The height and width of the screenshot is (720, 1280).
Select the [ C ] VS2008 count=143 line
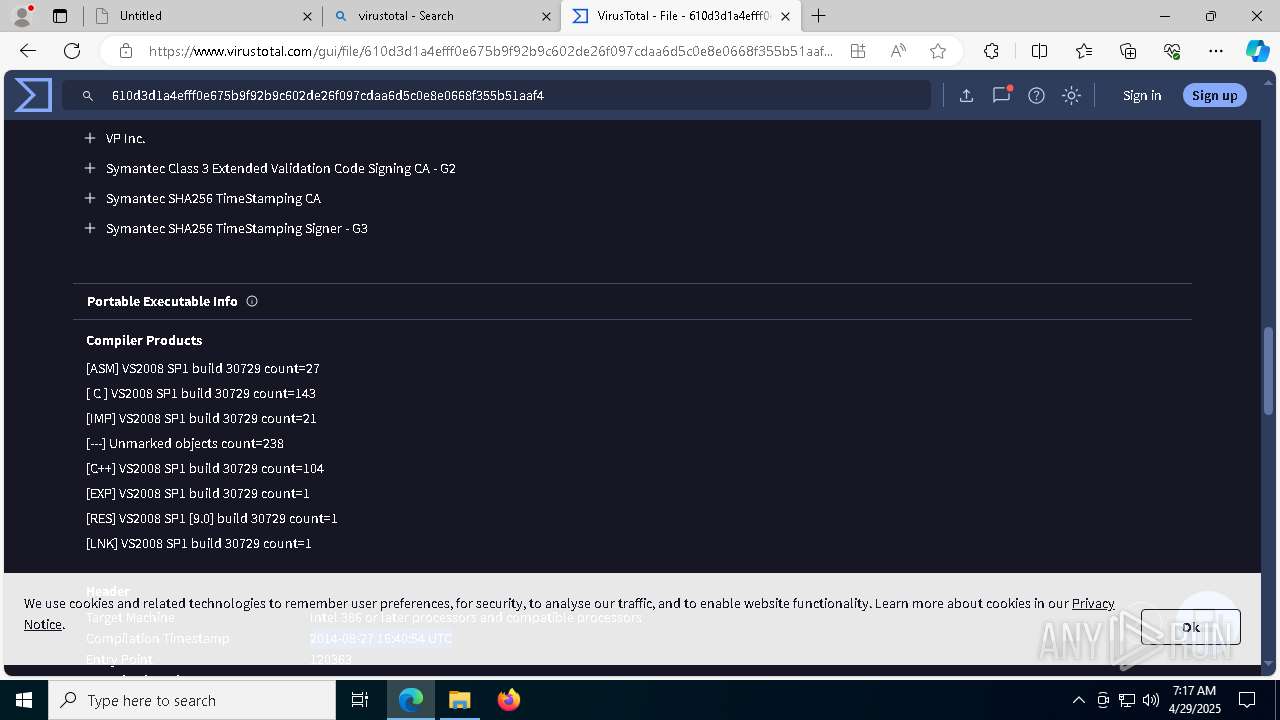(x=201, y=393)
